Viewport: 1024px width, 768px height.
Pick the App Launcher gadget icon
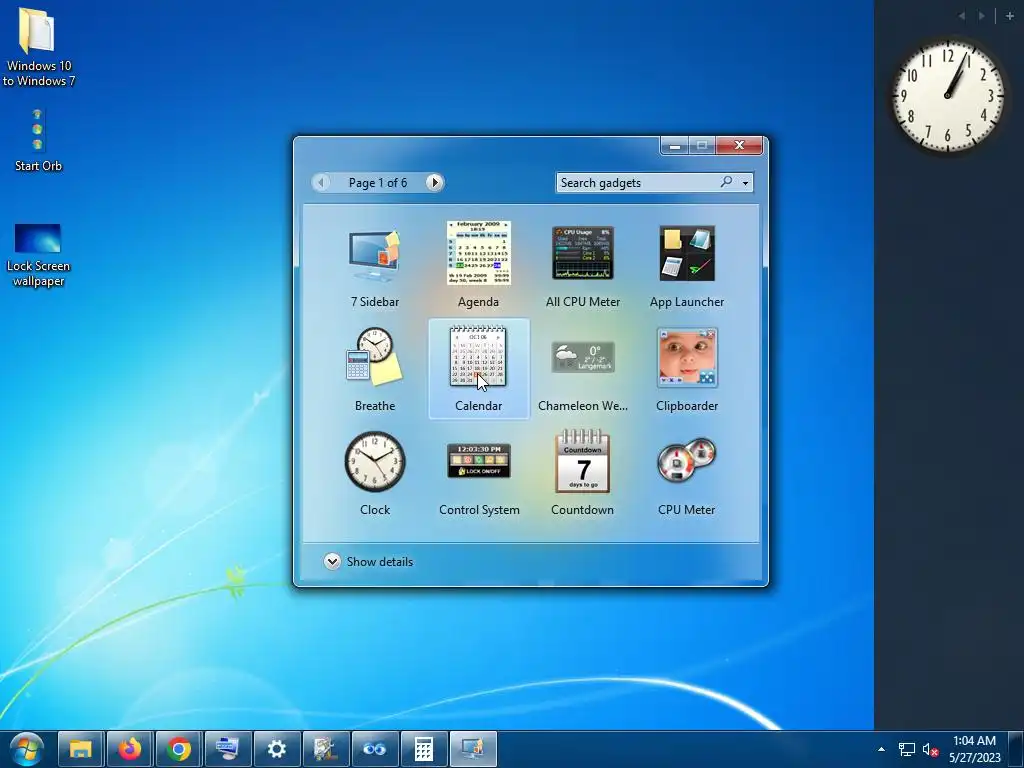tap(687, 253)
